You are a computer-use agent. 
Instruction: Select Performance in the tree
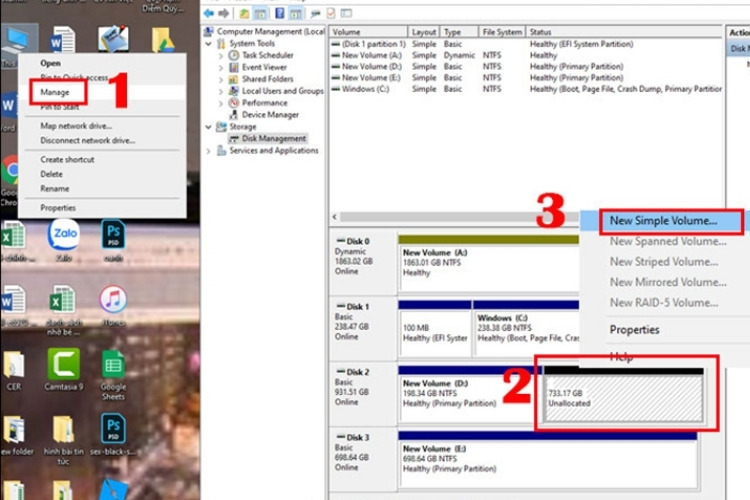coord(264,102)
